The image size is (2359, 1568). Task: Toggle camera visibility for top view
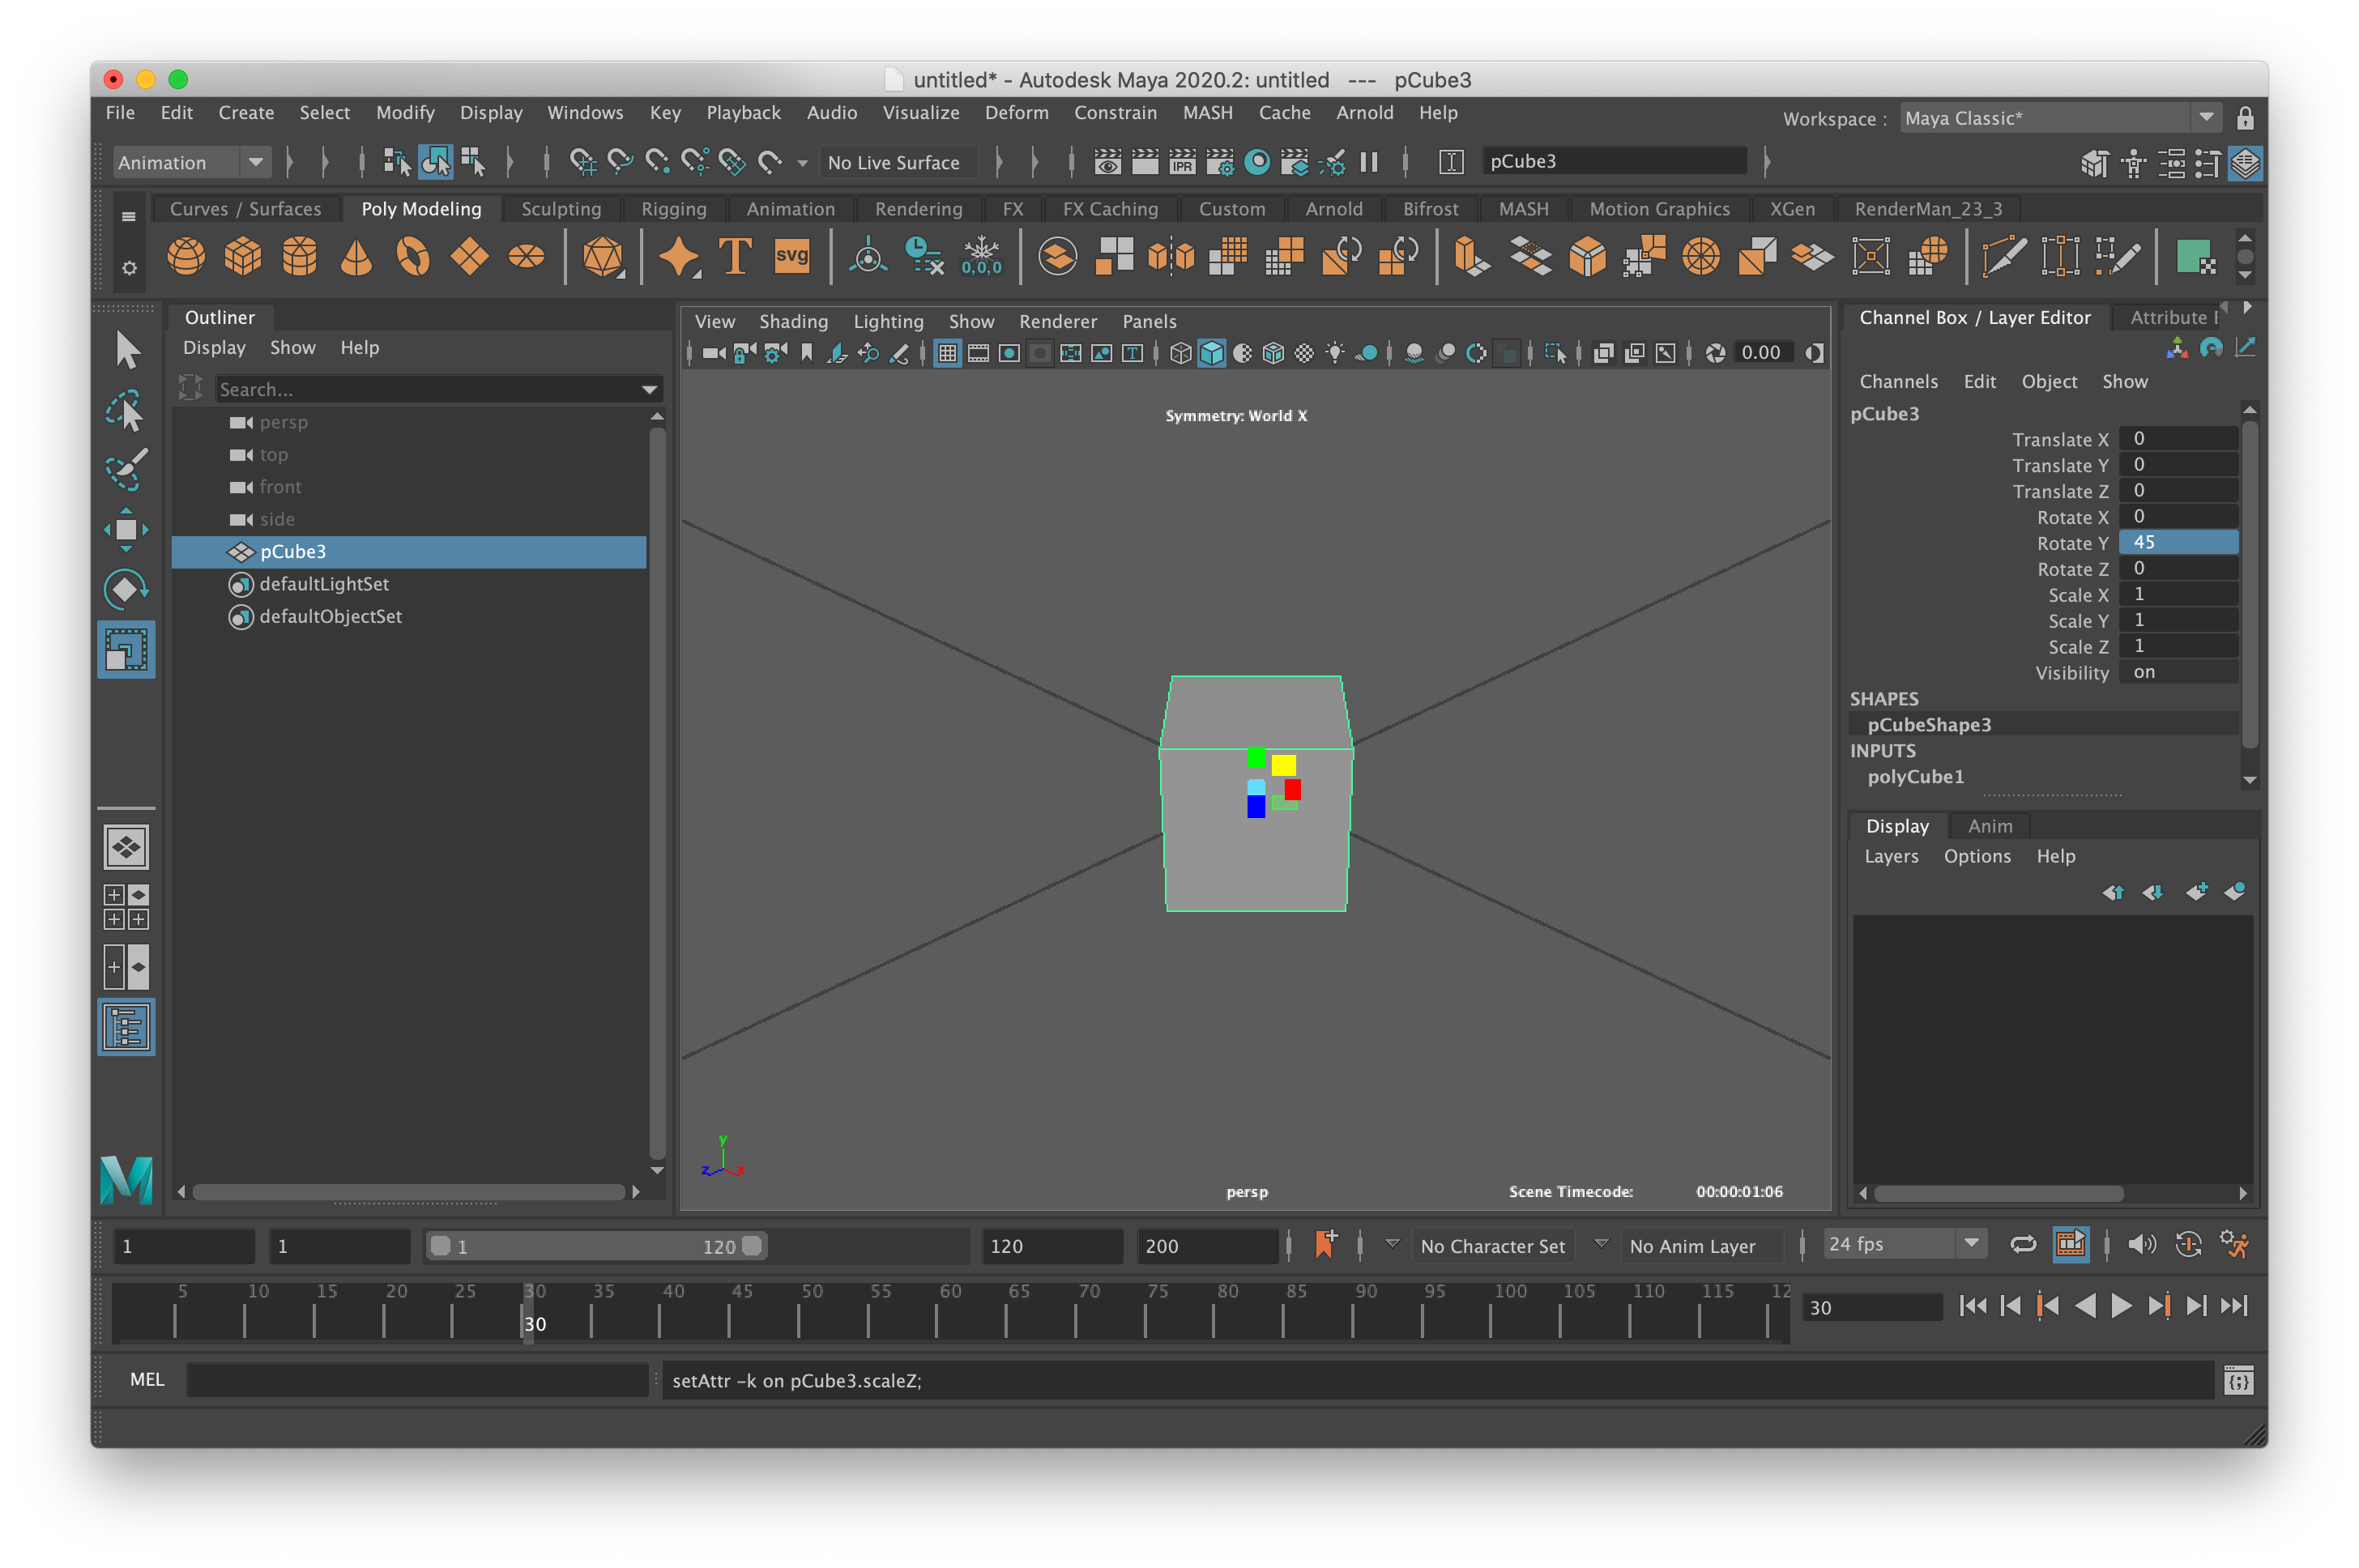[x=240, y=455]
